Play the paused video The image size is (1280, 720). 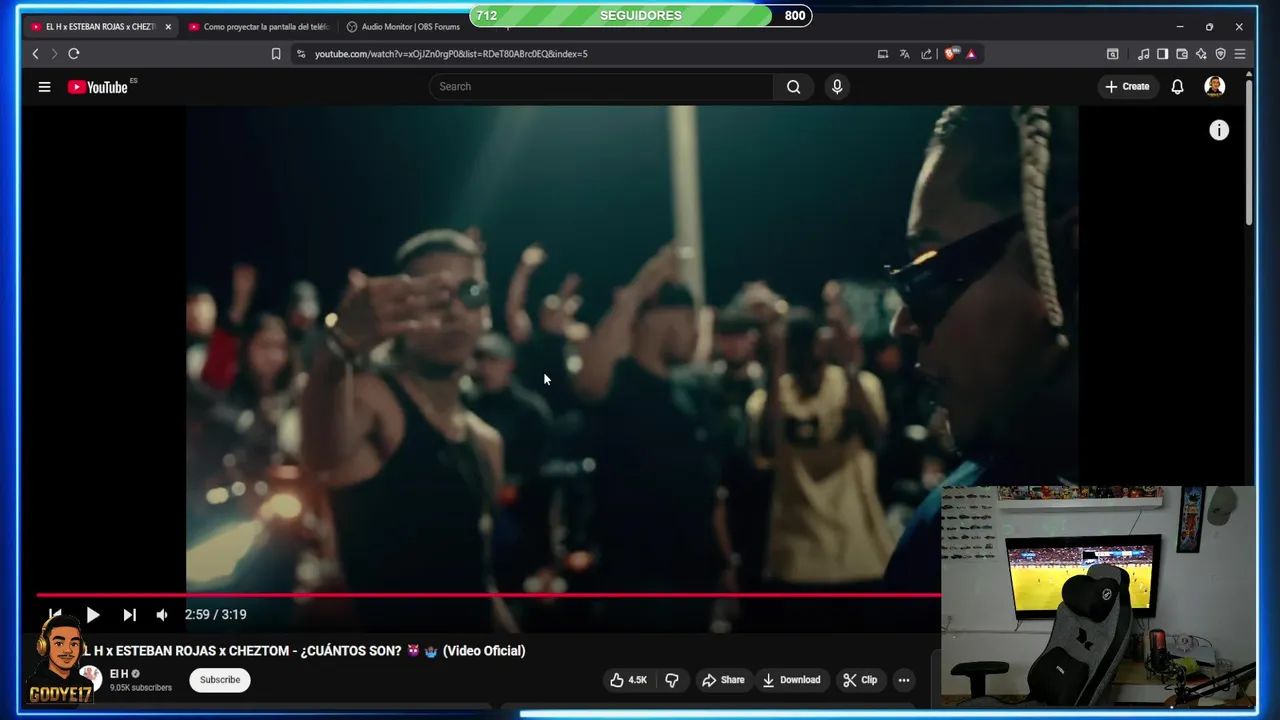[x=92, y=615]
